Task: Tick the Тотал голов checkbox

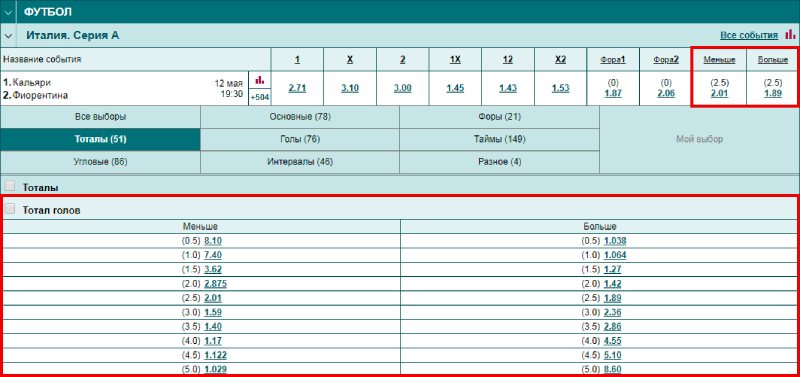Action: (10, 209)
